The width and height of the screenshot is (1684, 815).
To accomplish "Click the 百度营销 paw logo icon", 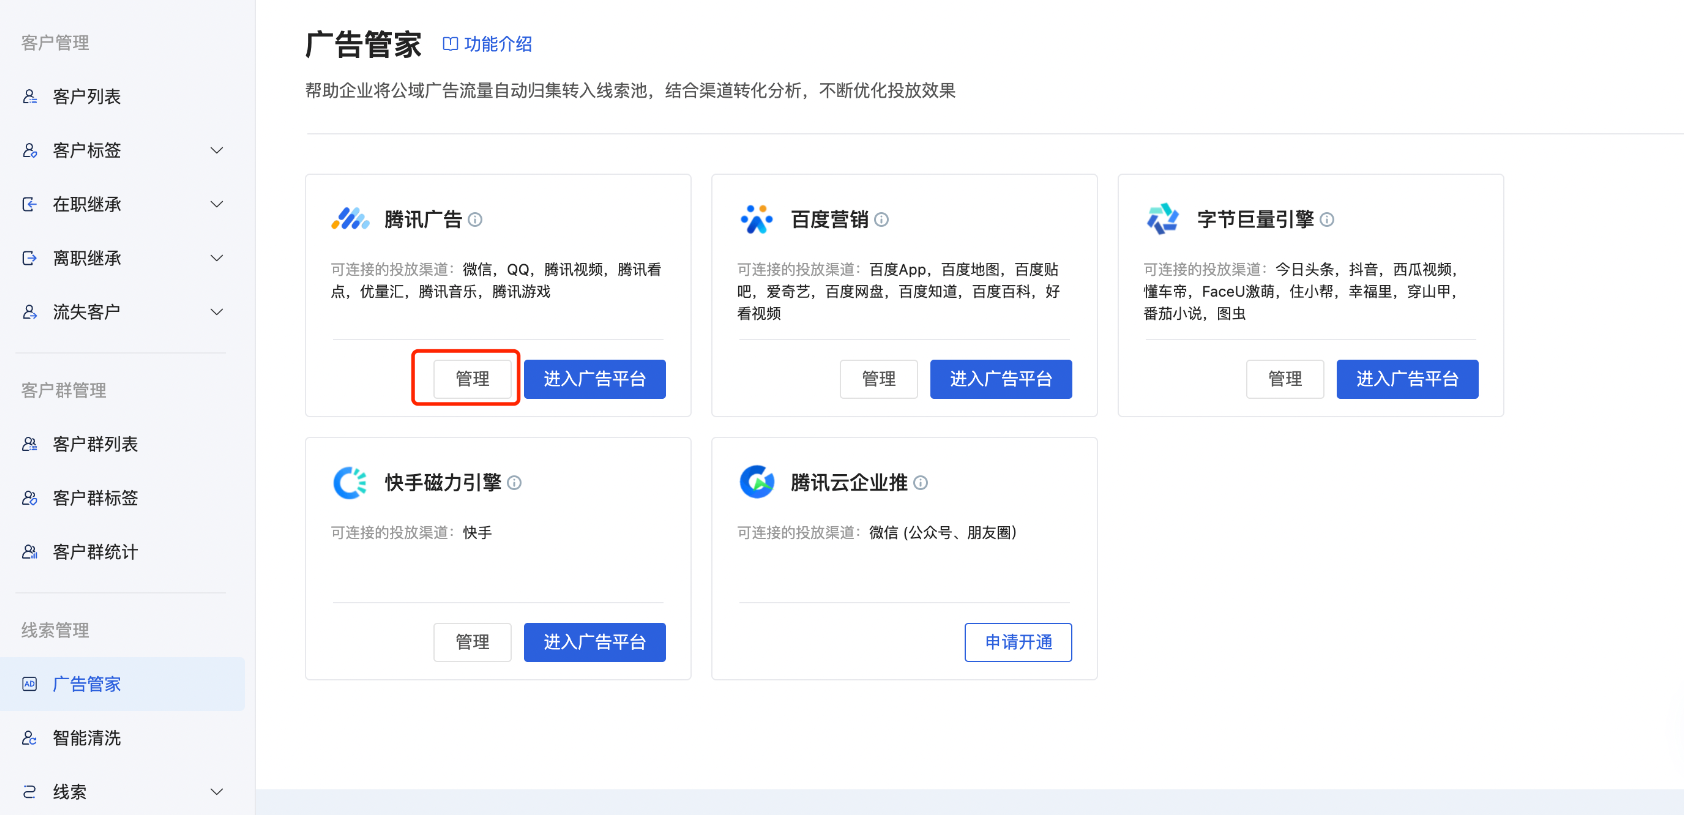I will click(757, 219).
